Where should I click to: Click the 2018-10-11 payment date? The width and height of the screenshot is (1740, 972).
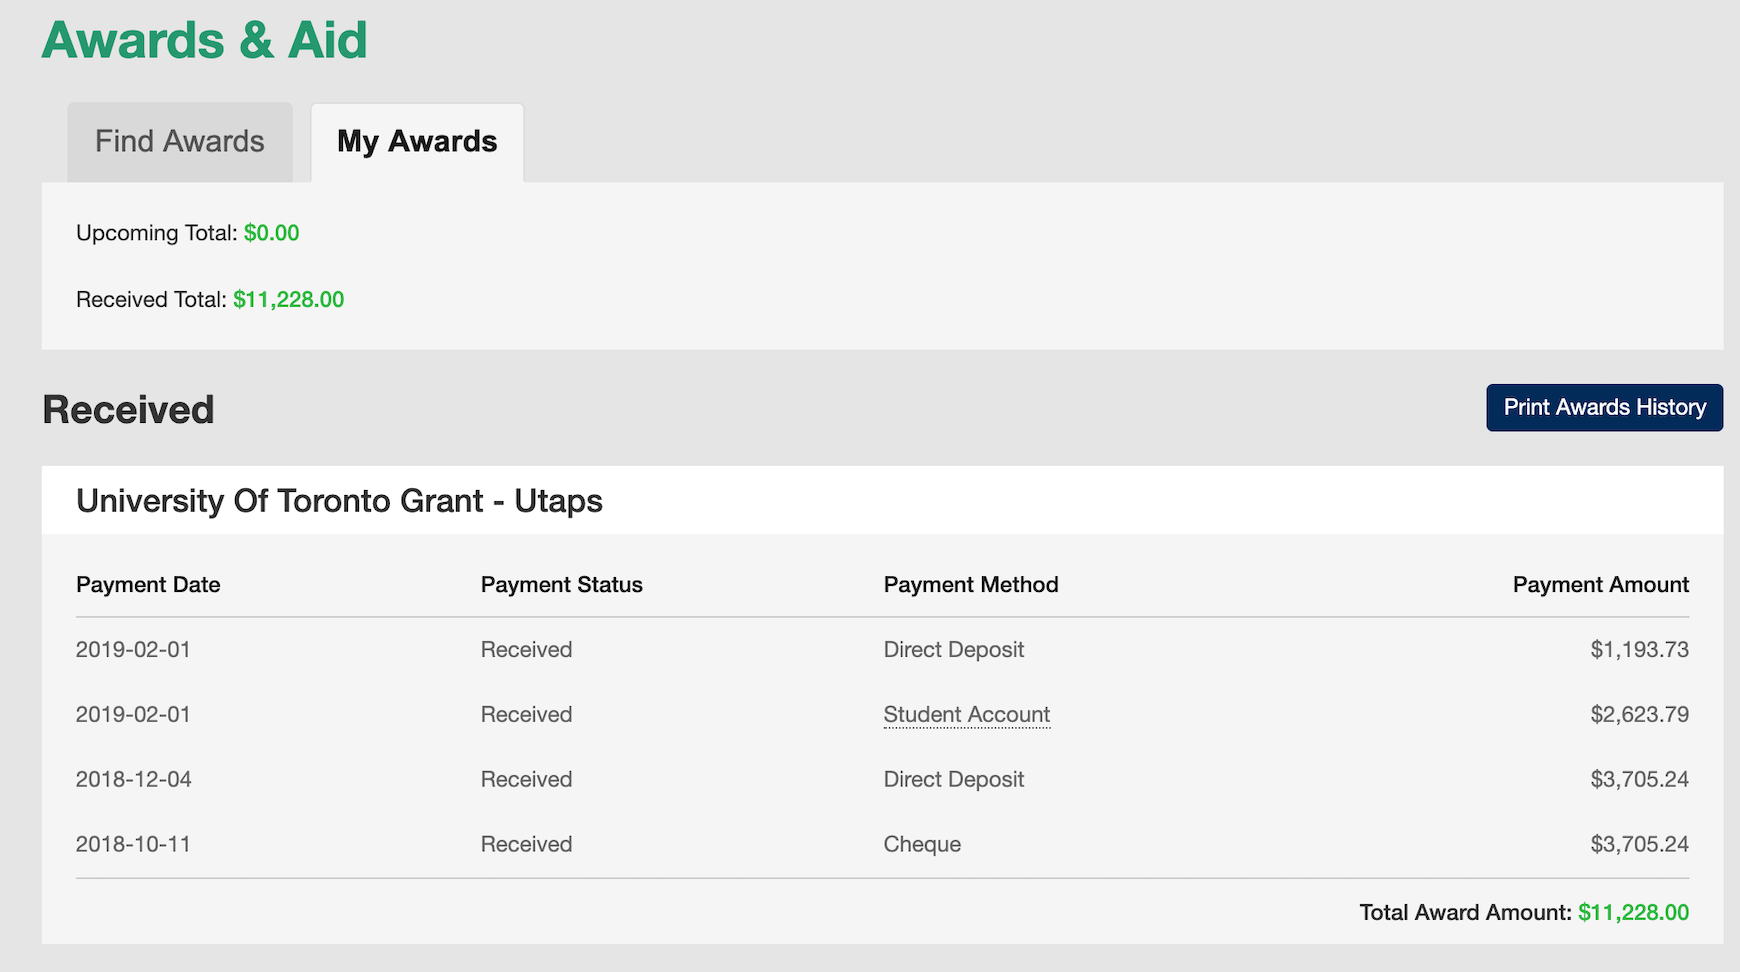coord(133,845)
